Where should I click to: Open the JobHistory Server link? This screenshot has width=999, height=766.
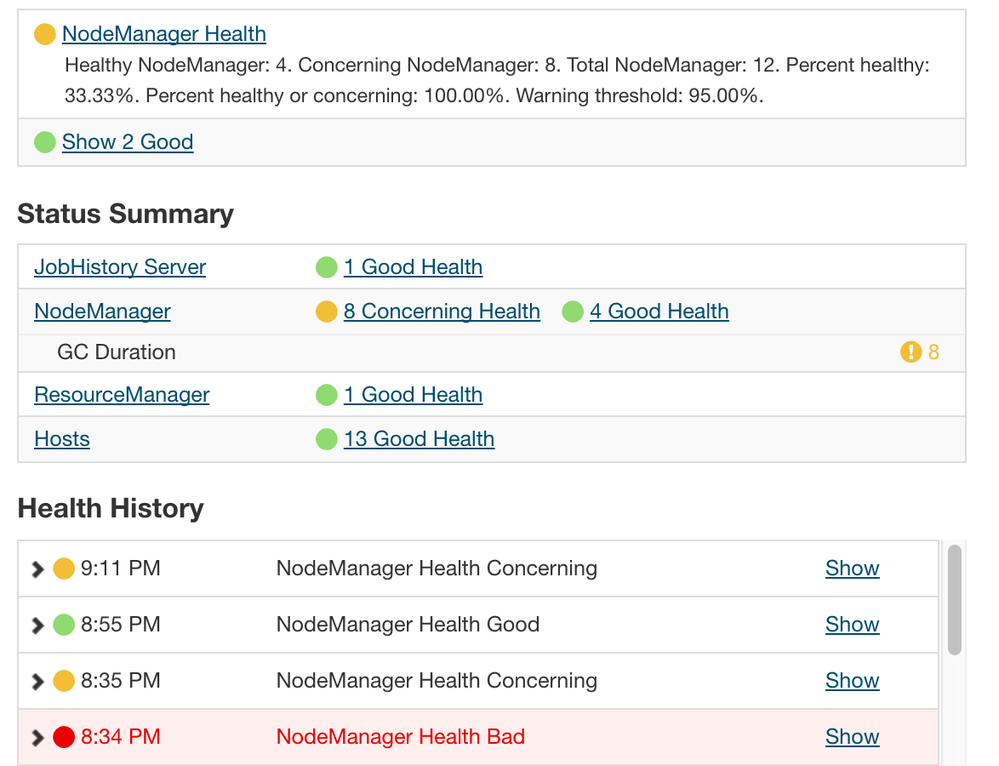tap(120, 267)
